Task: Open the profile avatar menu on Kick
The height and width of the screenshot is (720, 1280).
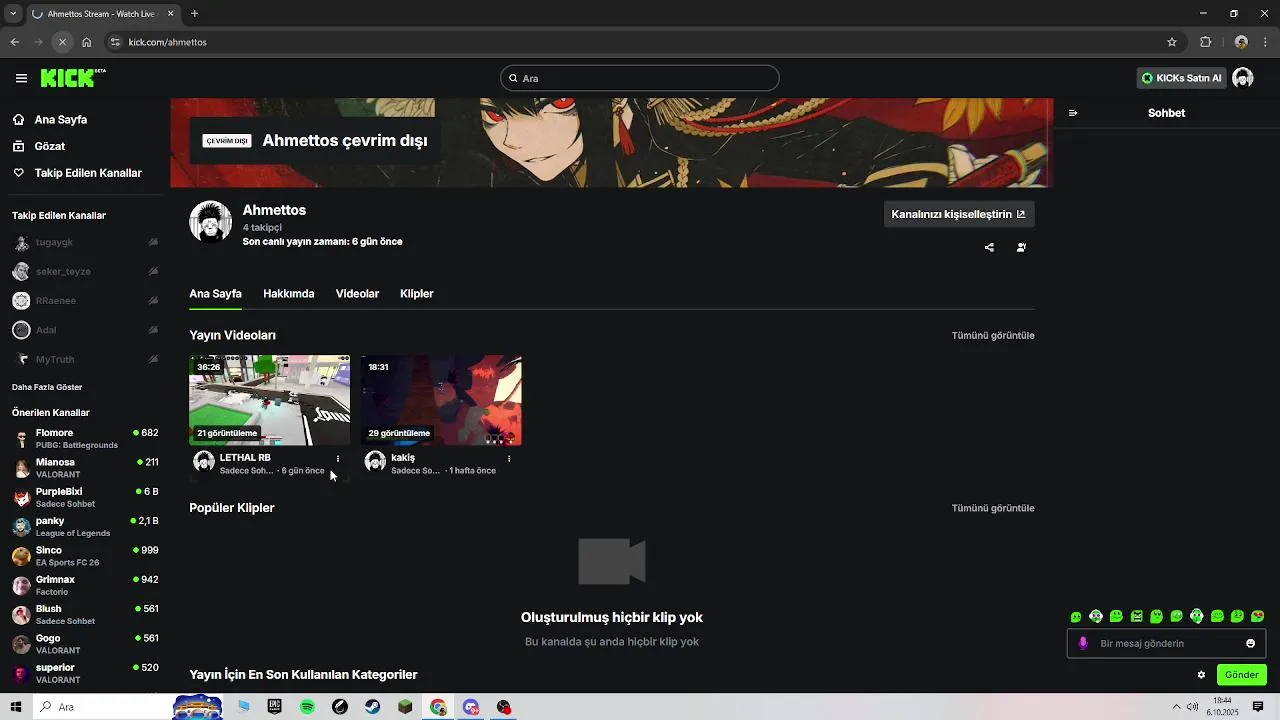Action: click(x=1243, y=78)
